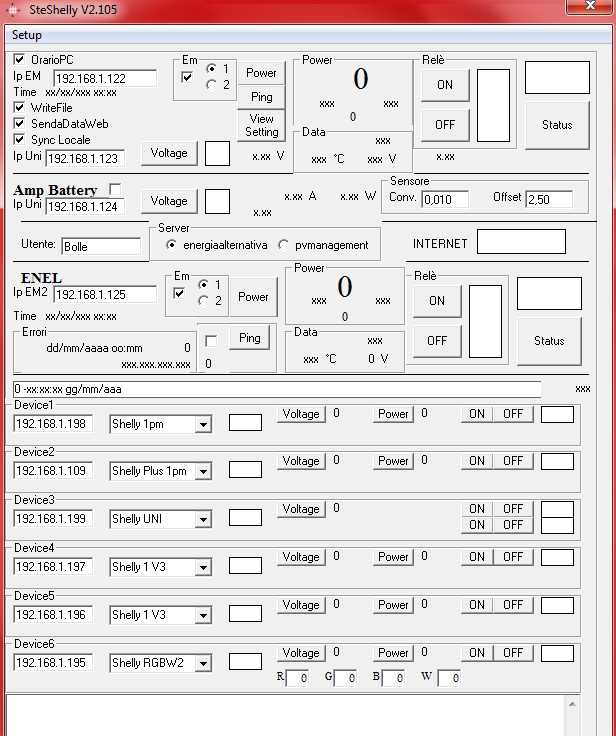Switch Device1 ON
Viewport: 616px width, 736px height.
[x=477, y=414]
